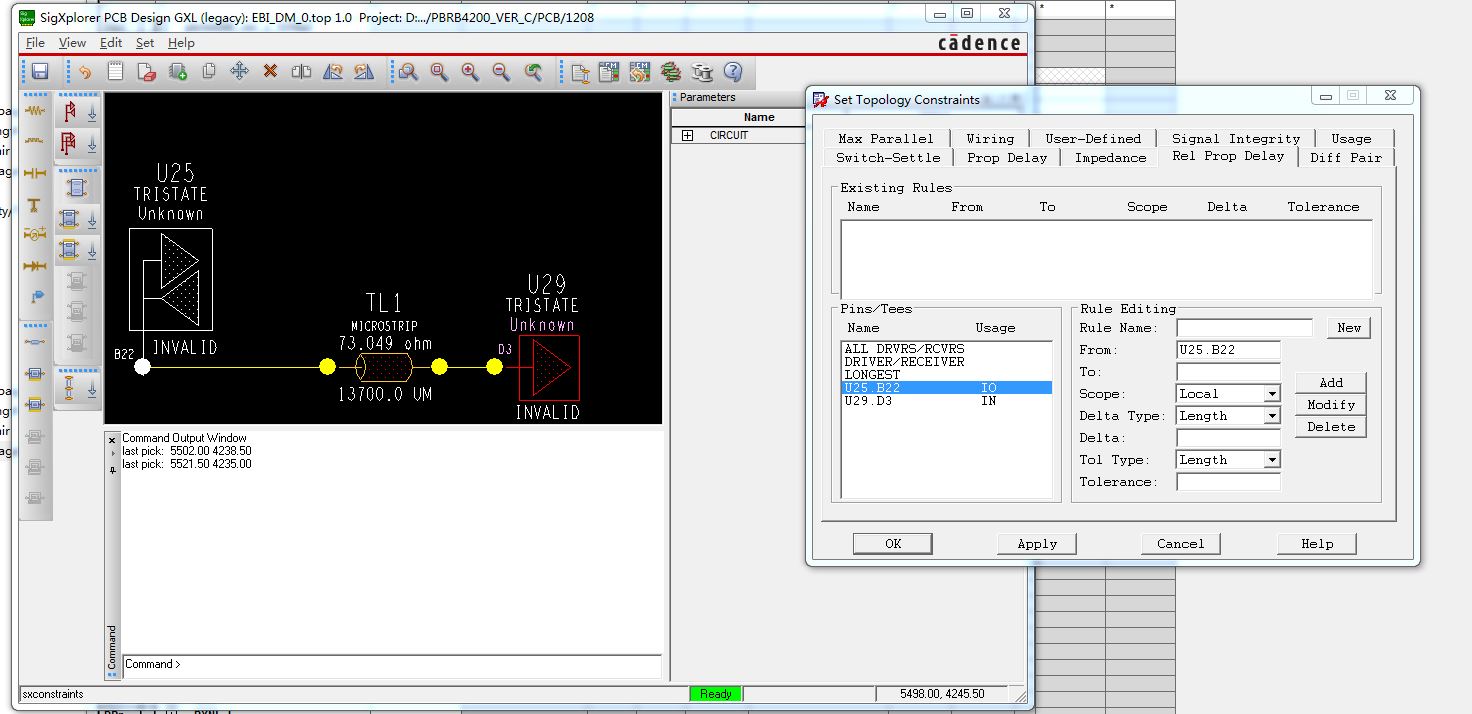Click the Apply button
Image resolution: width=1472 pixels, height=714 pixels.
click(x=1037, y=543)
